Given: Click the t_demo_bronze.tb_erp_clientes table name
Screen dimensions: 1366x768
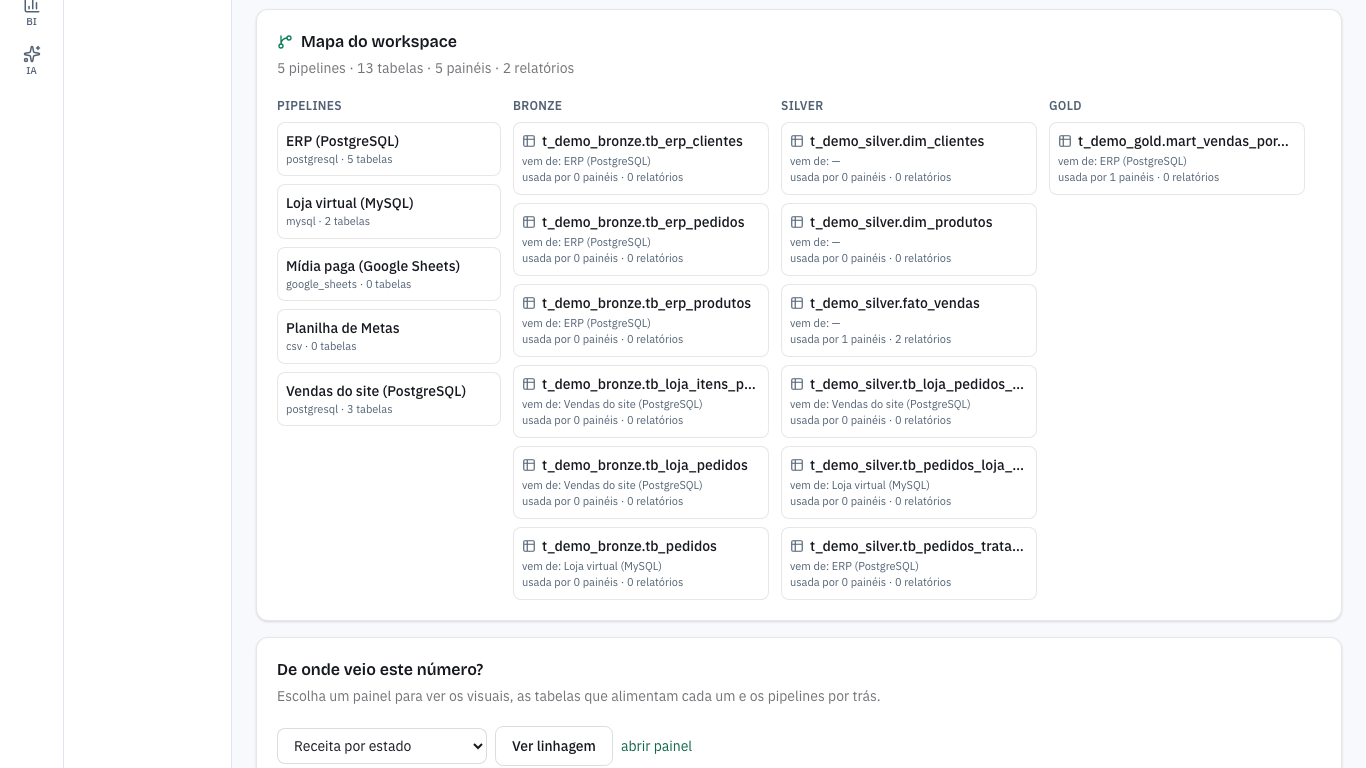Looking at the screenshot, I should pos(642,142).
